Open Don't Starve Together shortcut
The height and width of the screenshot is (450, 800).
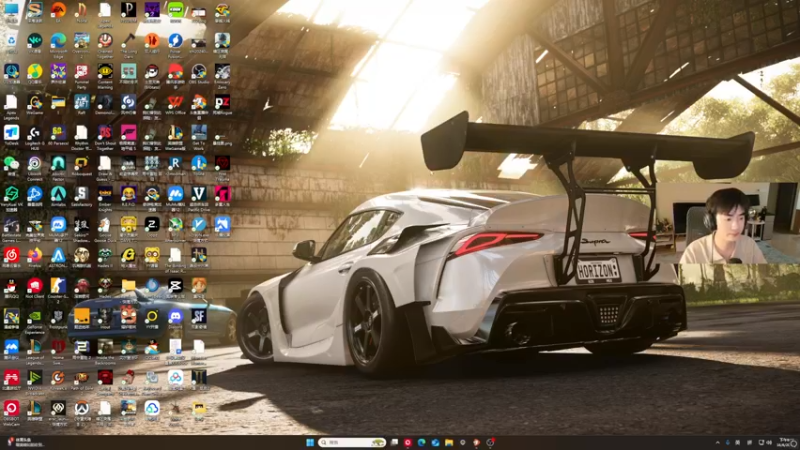point(105,133)
